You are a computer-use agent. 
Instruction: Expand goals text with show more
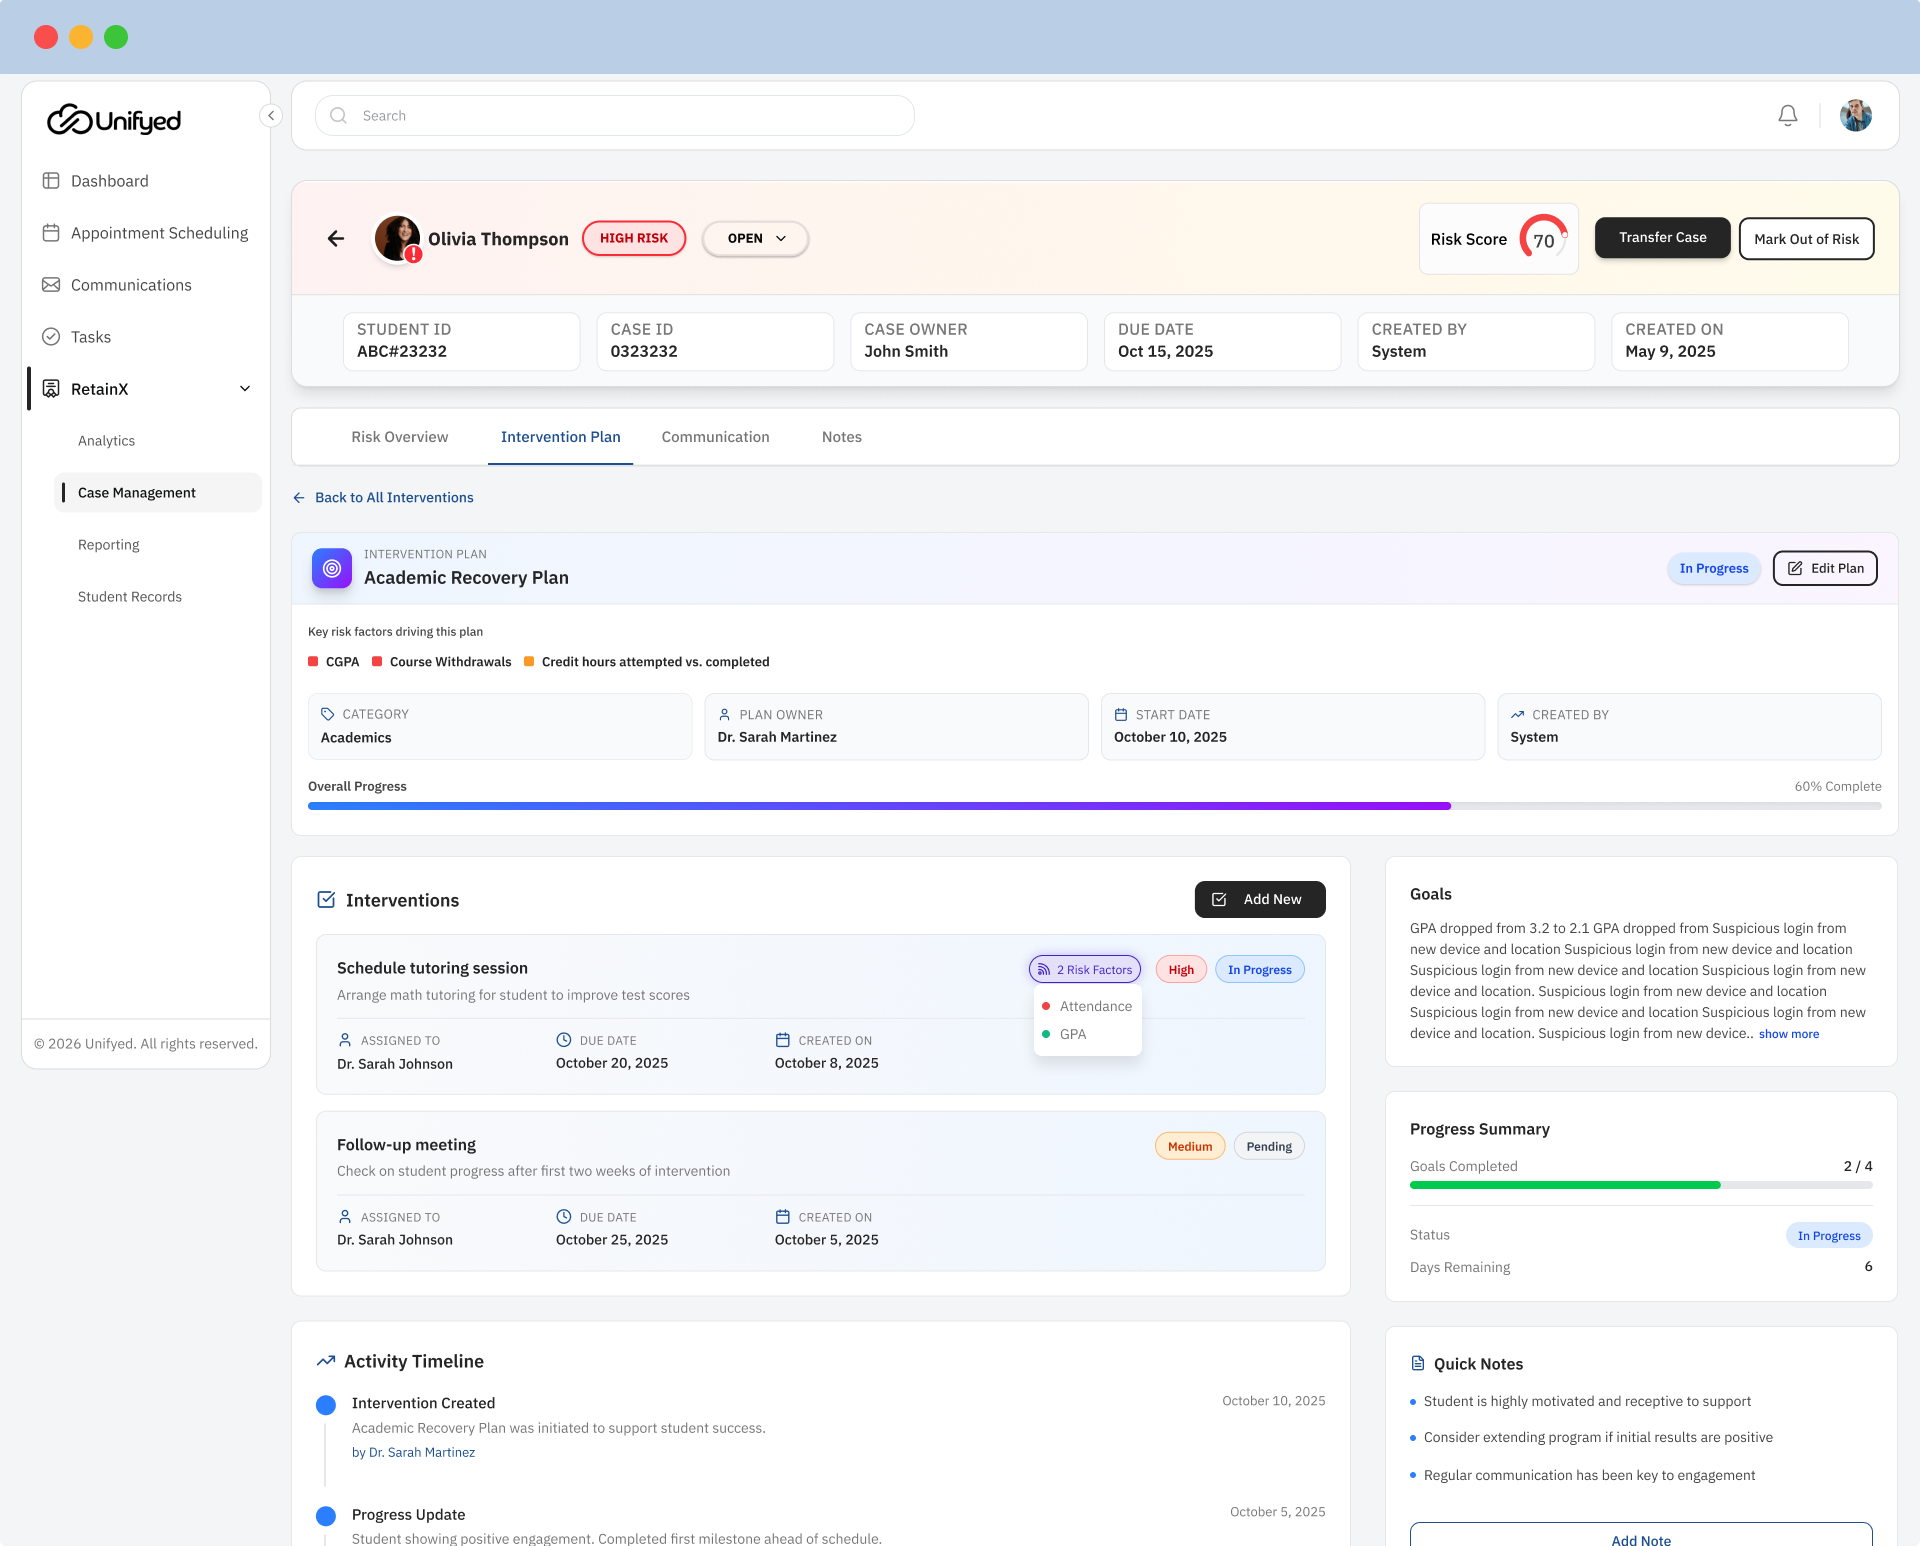[x=1789, y=1034]
